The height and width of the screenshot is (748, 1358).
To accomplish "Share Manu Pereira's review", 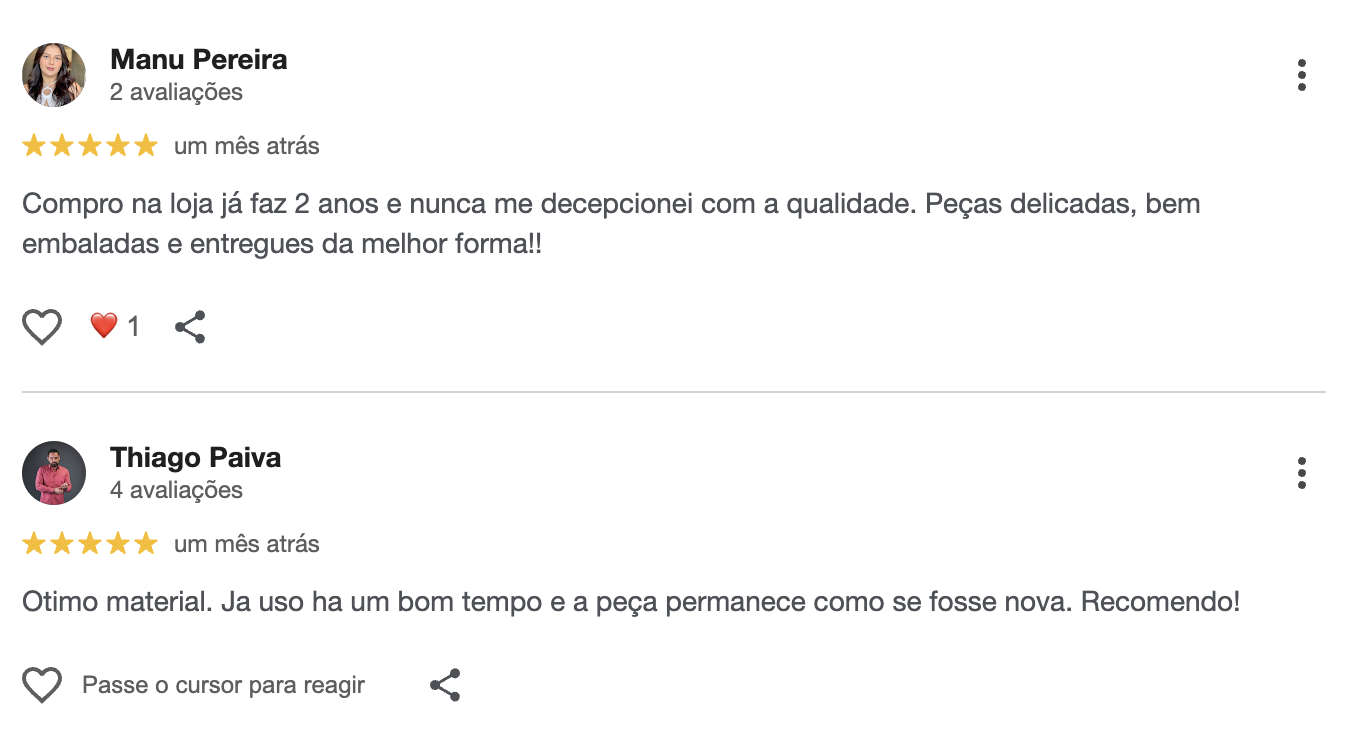I will [x=190, y=327].
